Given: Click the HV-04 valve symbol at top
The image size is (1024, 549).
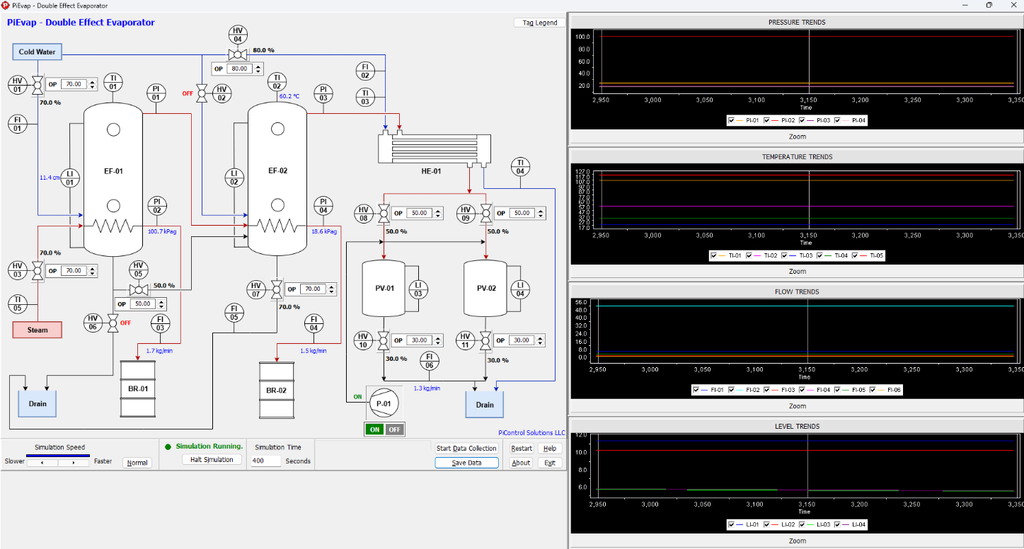Looking at the screenshot, I should (x=238, y=54).
